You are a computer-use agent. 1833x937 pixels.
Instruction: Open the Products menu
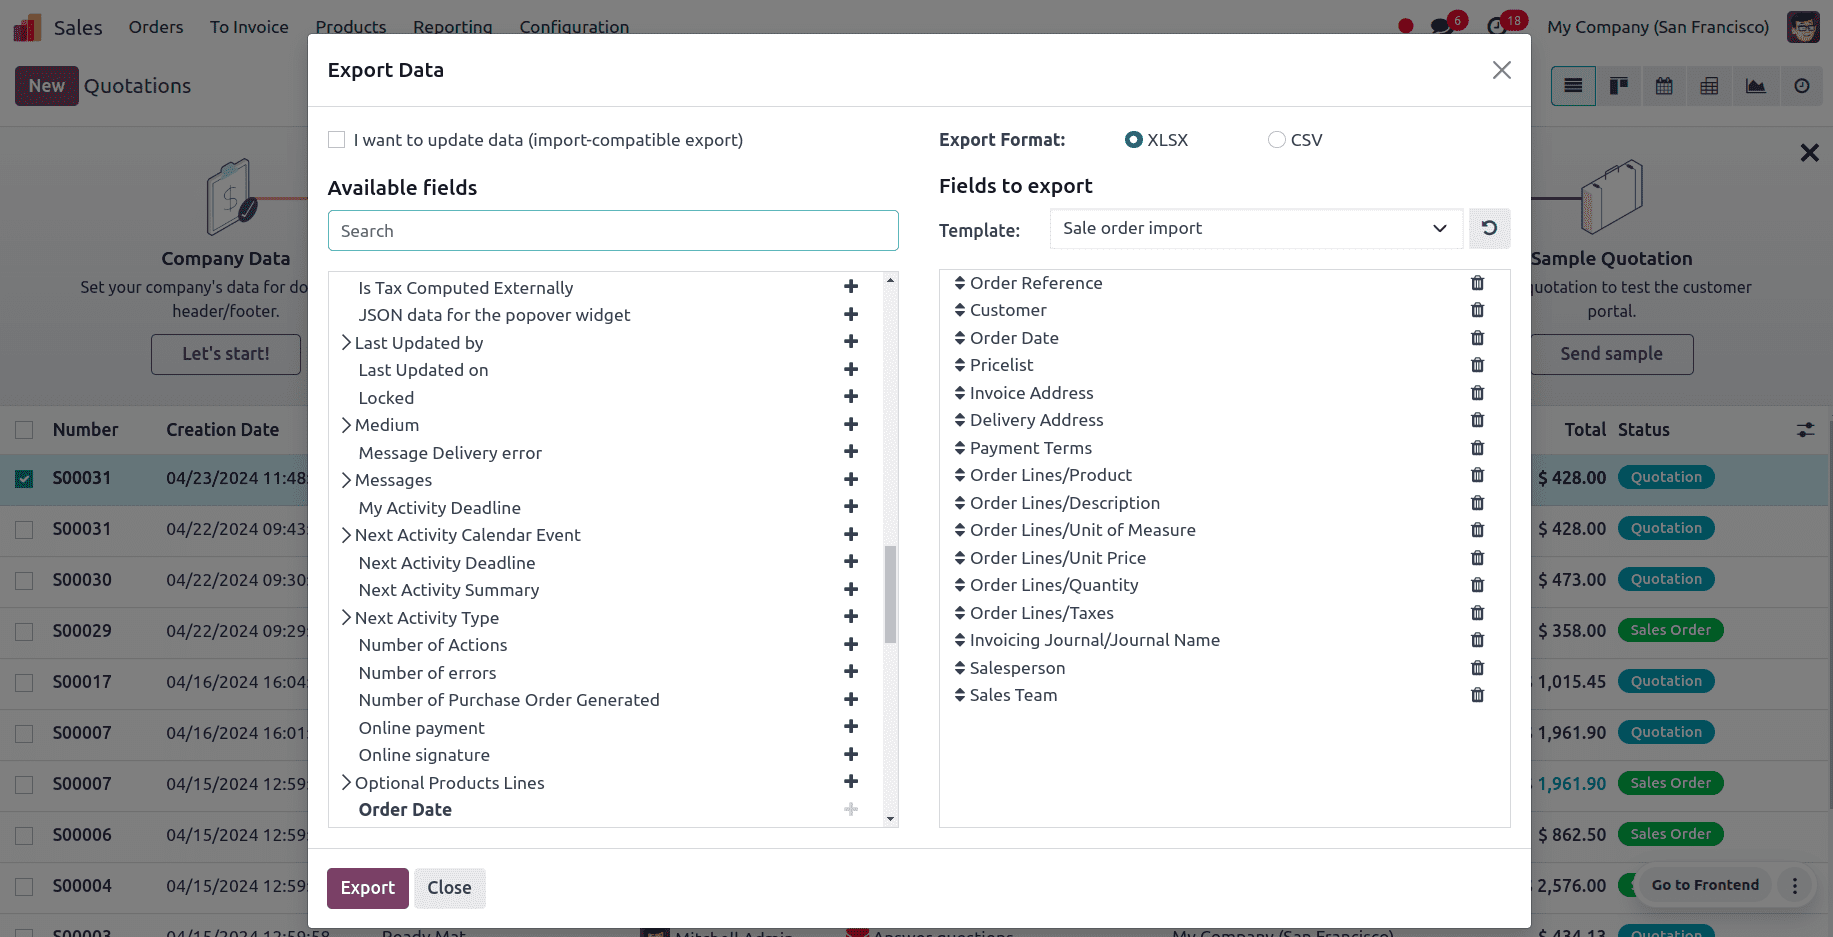coord(351,27)
